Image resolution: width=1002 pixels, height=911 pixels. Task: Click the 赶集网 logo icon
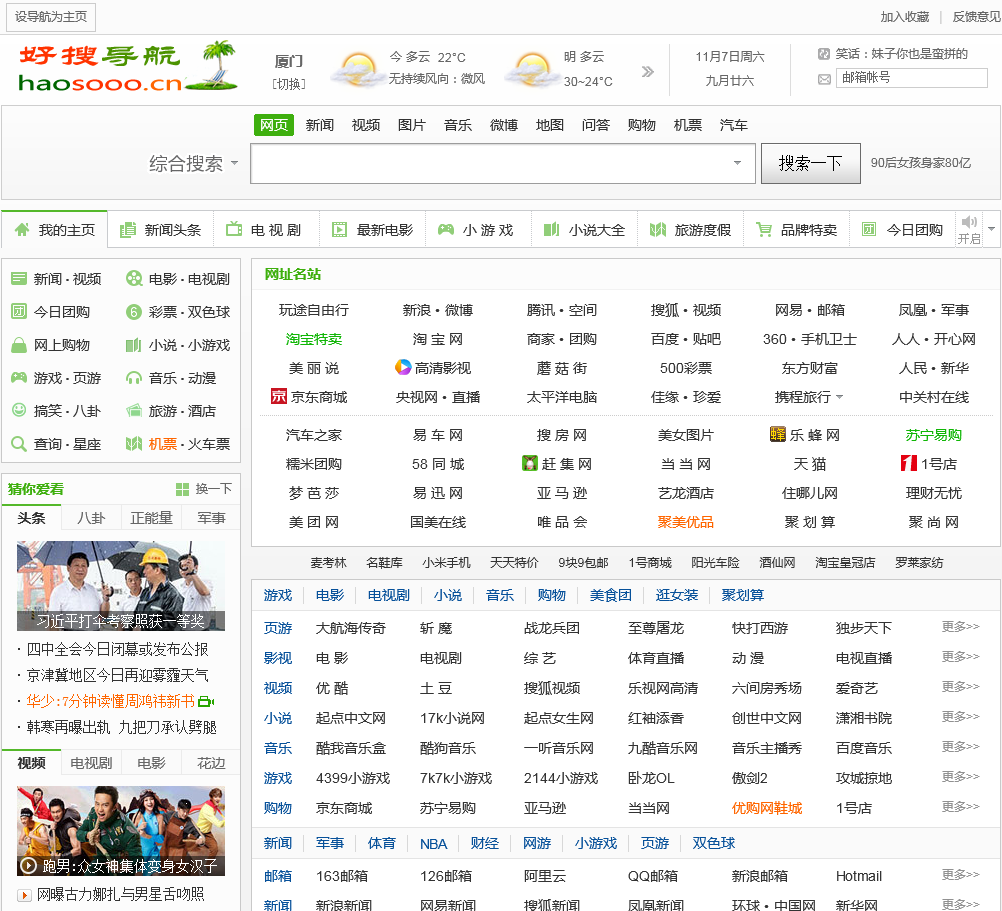coord(530,463)
